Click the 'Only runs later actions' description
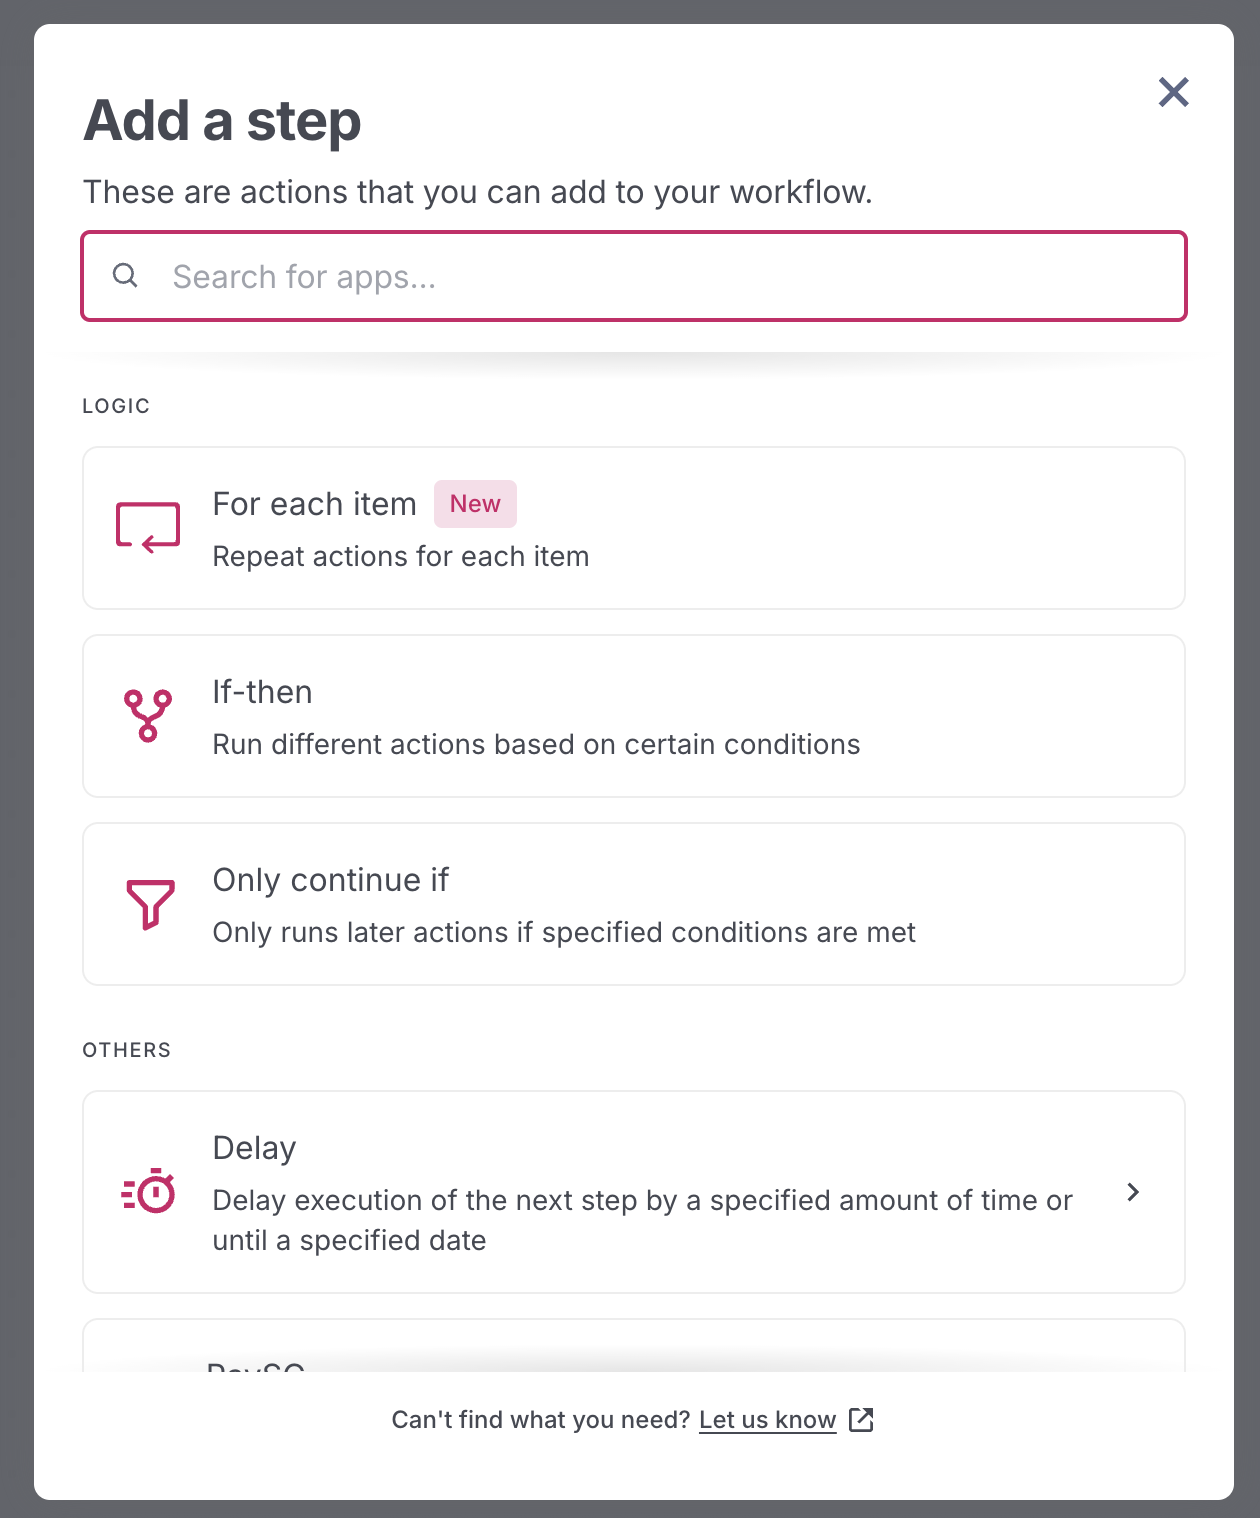 point(564,932)
